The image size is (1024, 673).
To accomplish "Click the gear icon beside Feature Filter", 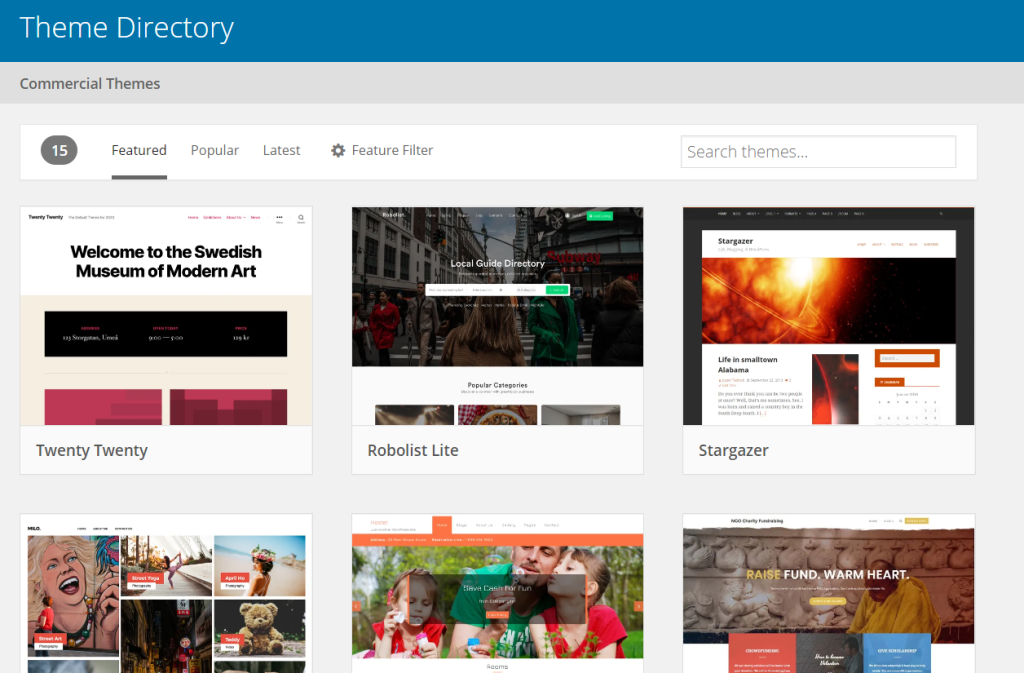I will tap(338, 150).
